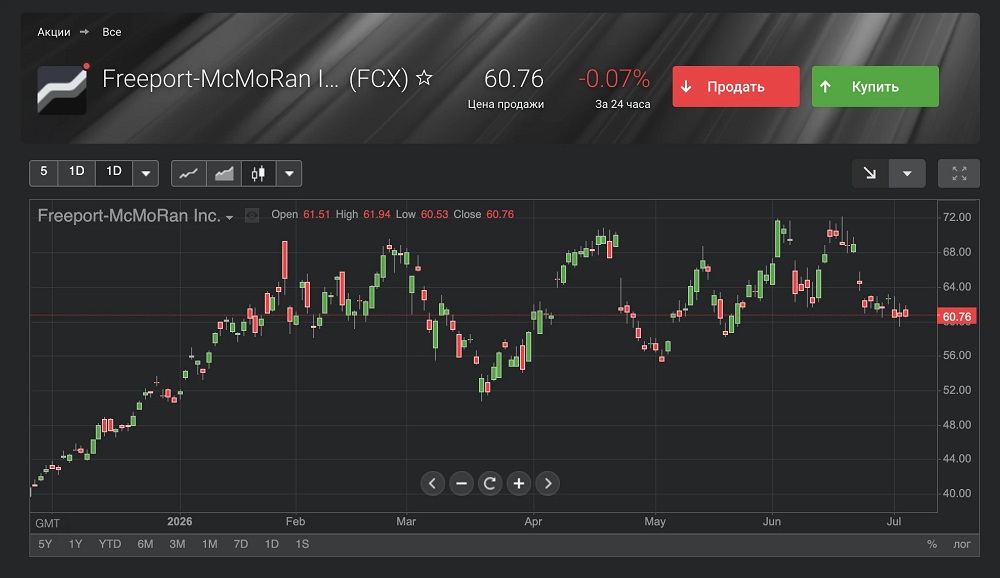
Task: Zoom in the chart with plus button
Action: point(519,484)
